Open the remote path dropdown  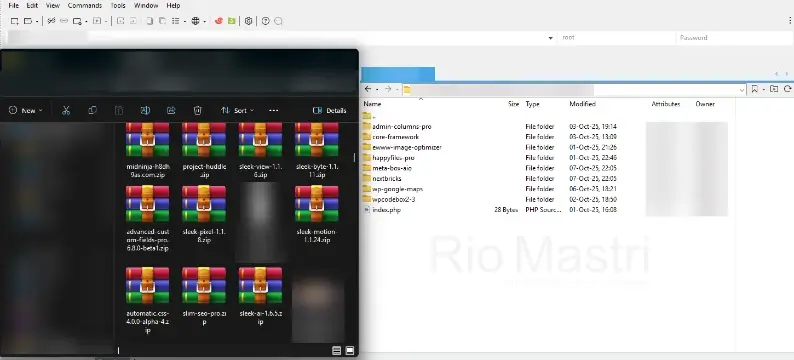point(742,90)
